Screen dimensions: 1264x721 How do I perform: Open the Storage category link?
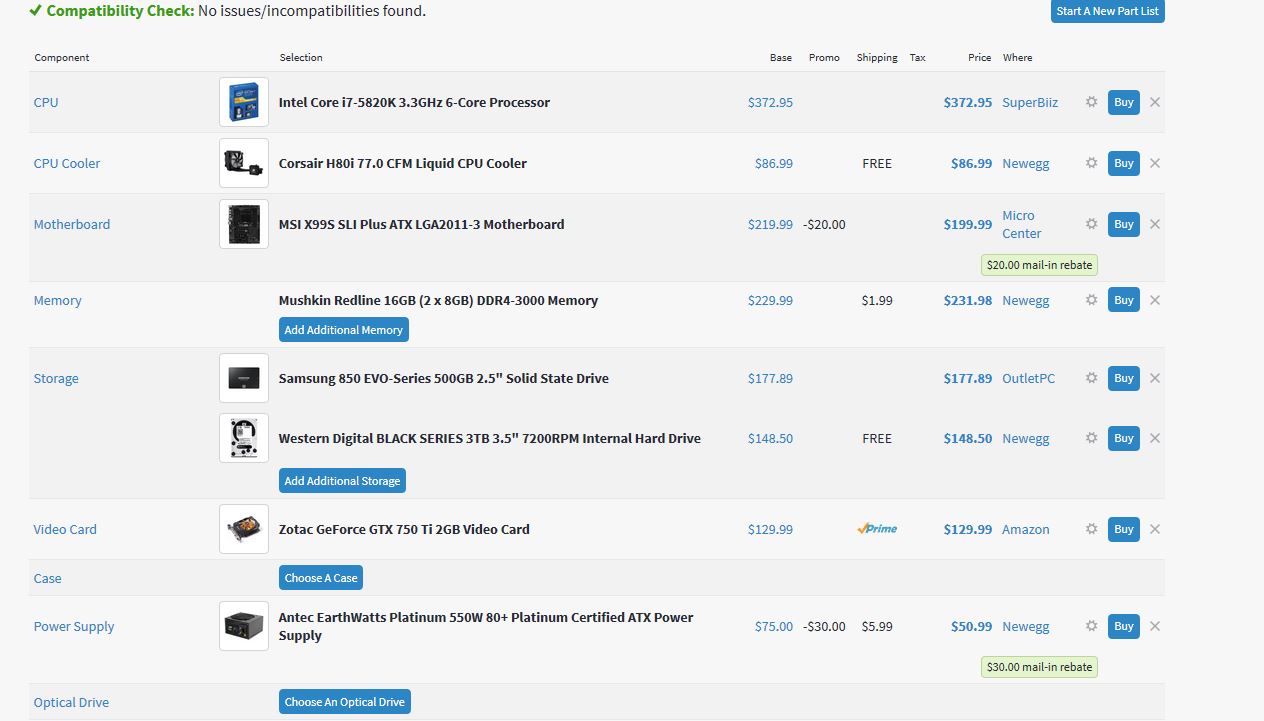(56, 378)
